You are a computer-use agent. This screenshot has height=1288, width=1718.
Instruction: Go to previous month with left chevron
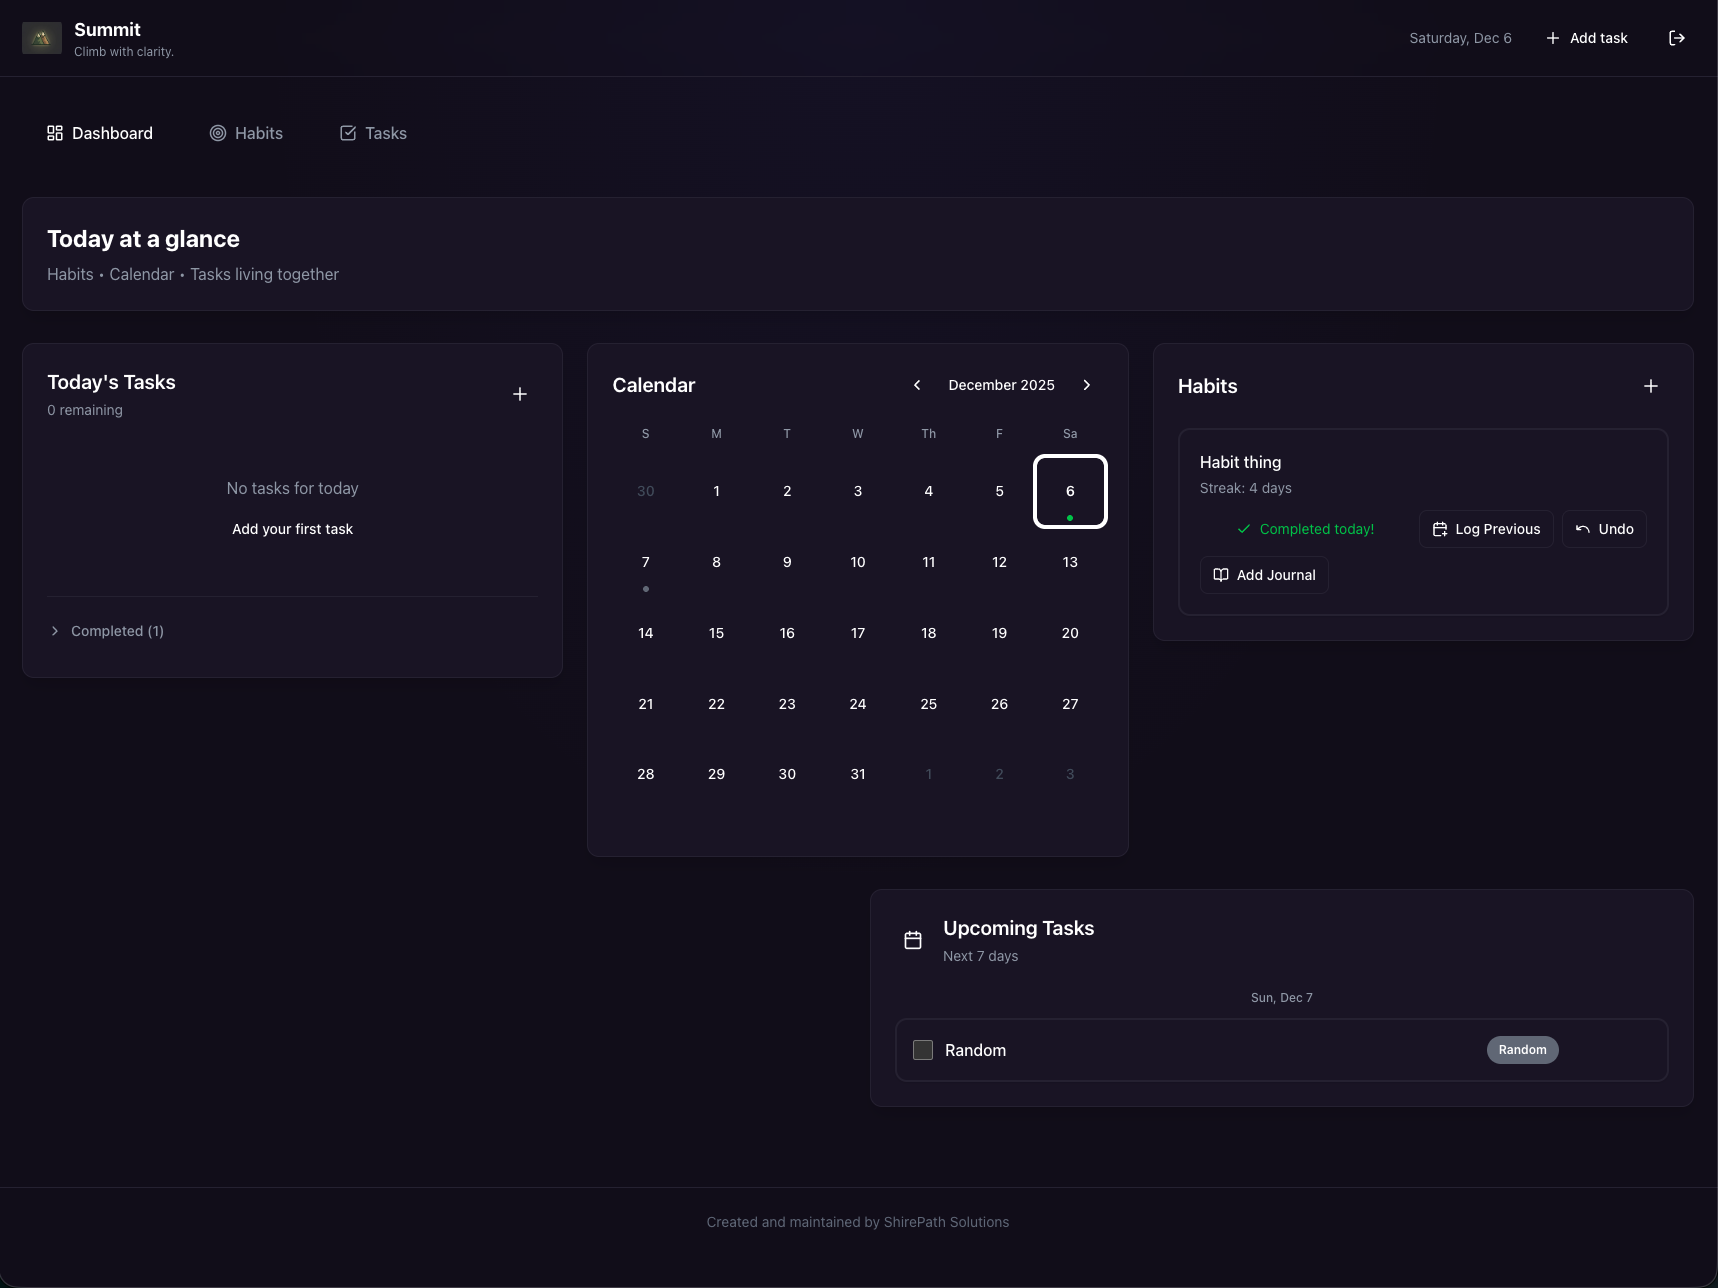click(917, 385)
